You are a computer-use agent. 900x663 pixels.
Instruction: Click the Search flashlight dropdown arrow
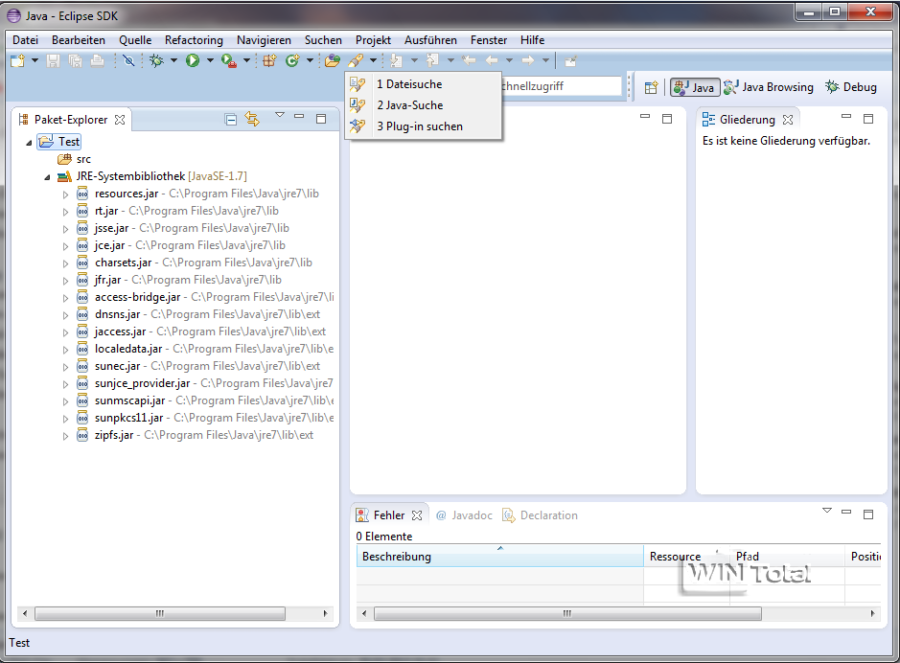click(x=373, y=60)
